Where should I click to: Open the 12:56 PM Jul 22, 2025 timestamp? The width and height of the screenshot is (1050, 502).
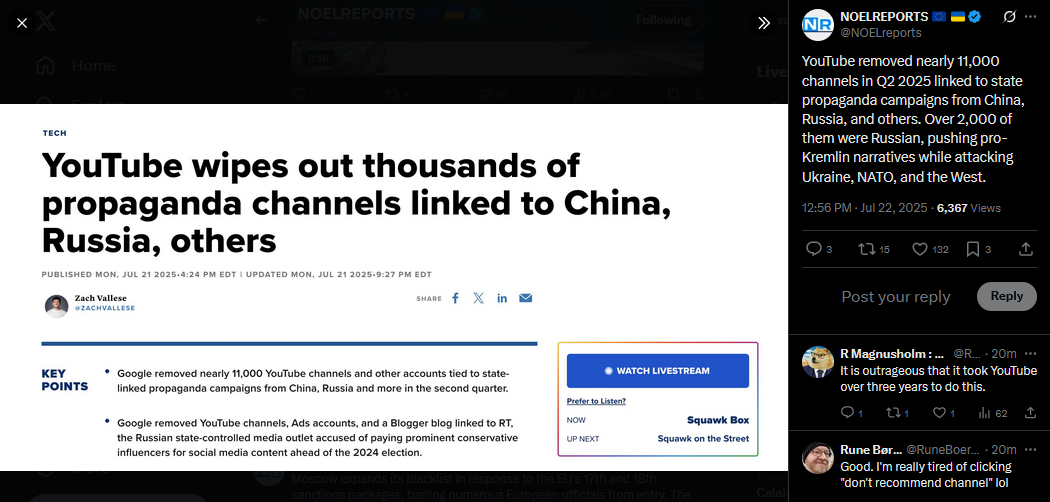pyautogui.click(x=865, y=207)
